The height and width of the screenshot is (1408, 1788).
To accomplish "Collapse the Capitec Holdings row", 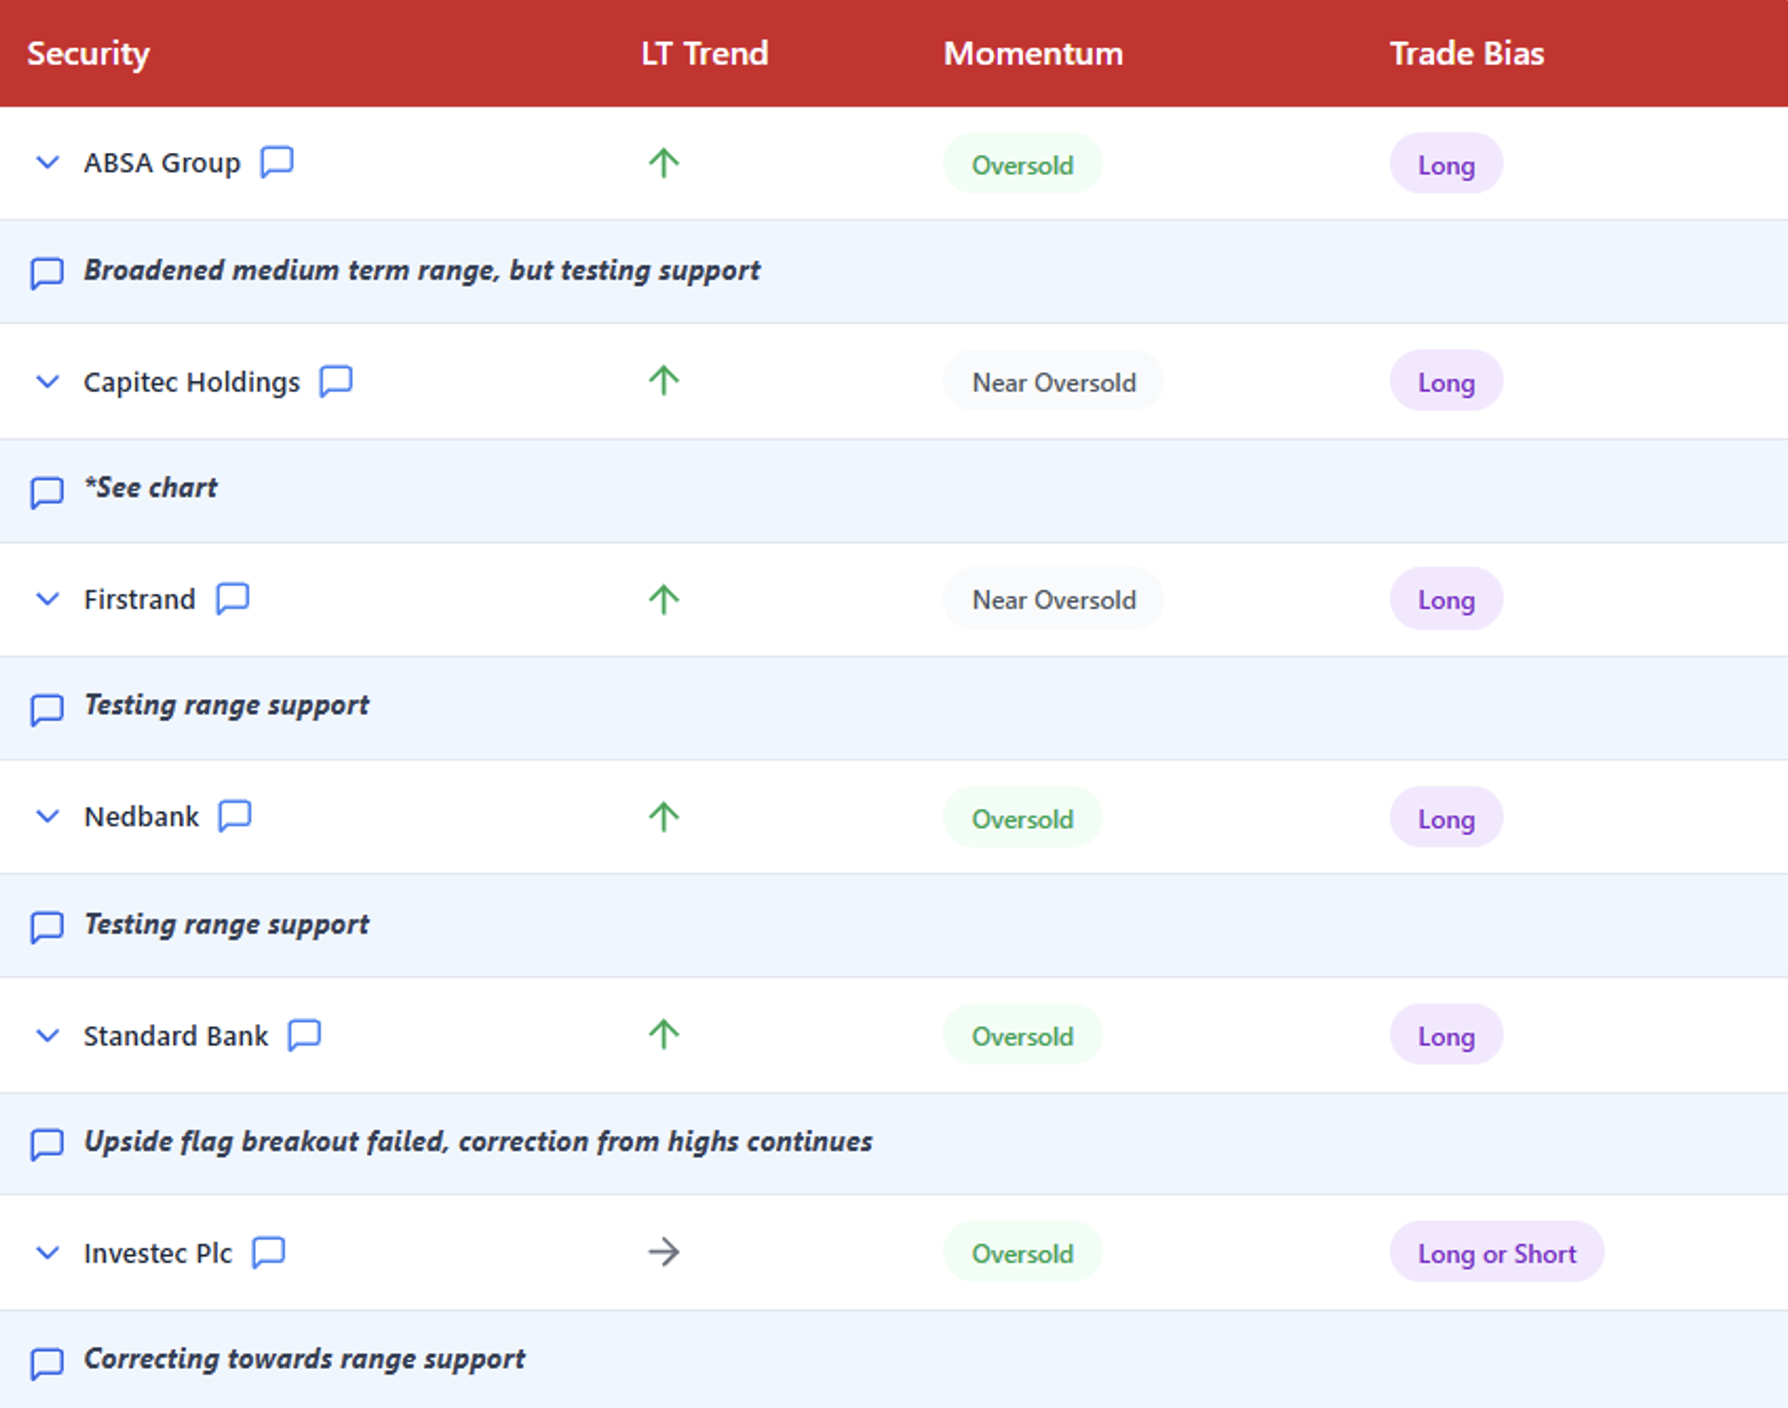I will click(47, 381).
